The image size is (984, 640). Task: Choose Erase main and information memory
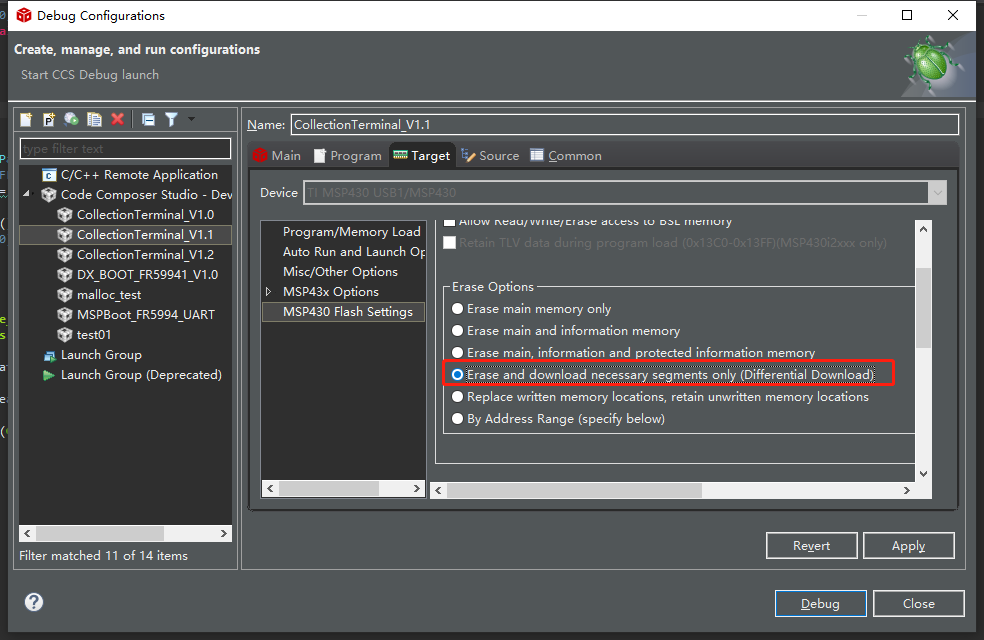click(x=457, y=331)
